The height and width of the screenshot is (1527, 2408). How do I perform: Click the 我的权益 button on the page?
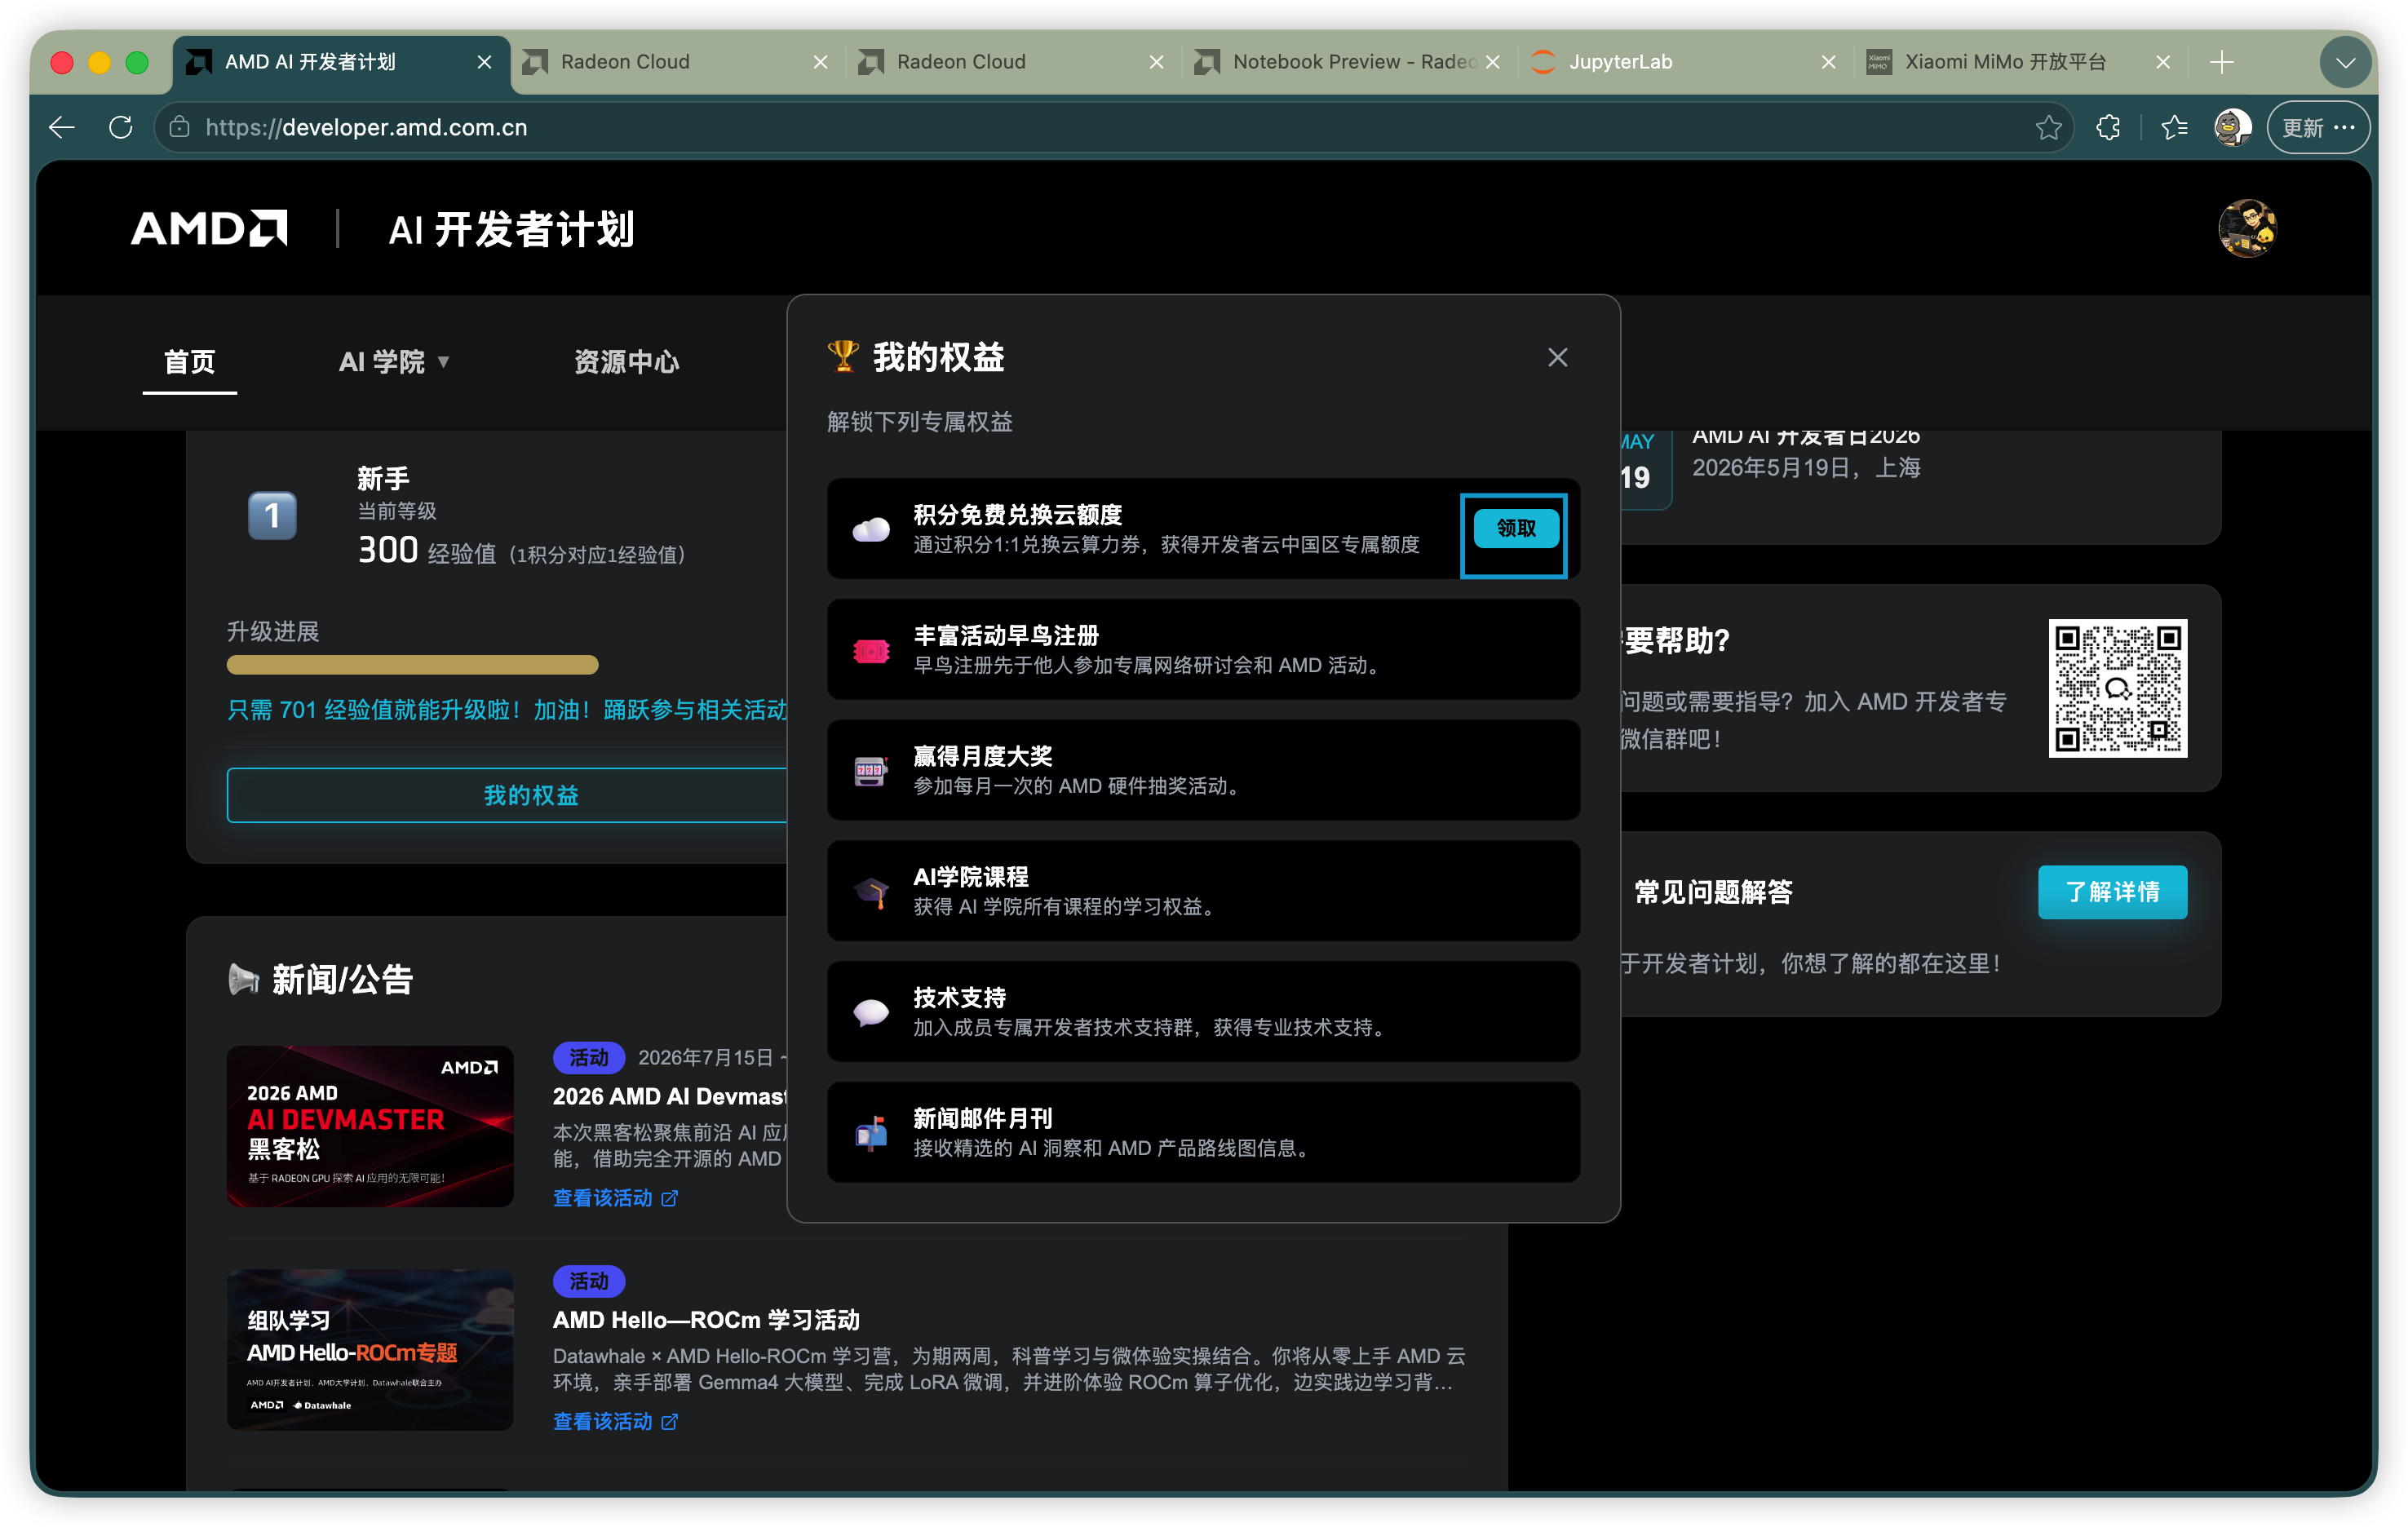[508, 795]
